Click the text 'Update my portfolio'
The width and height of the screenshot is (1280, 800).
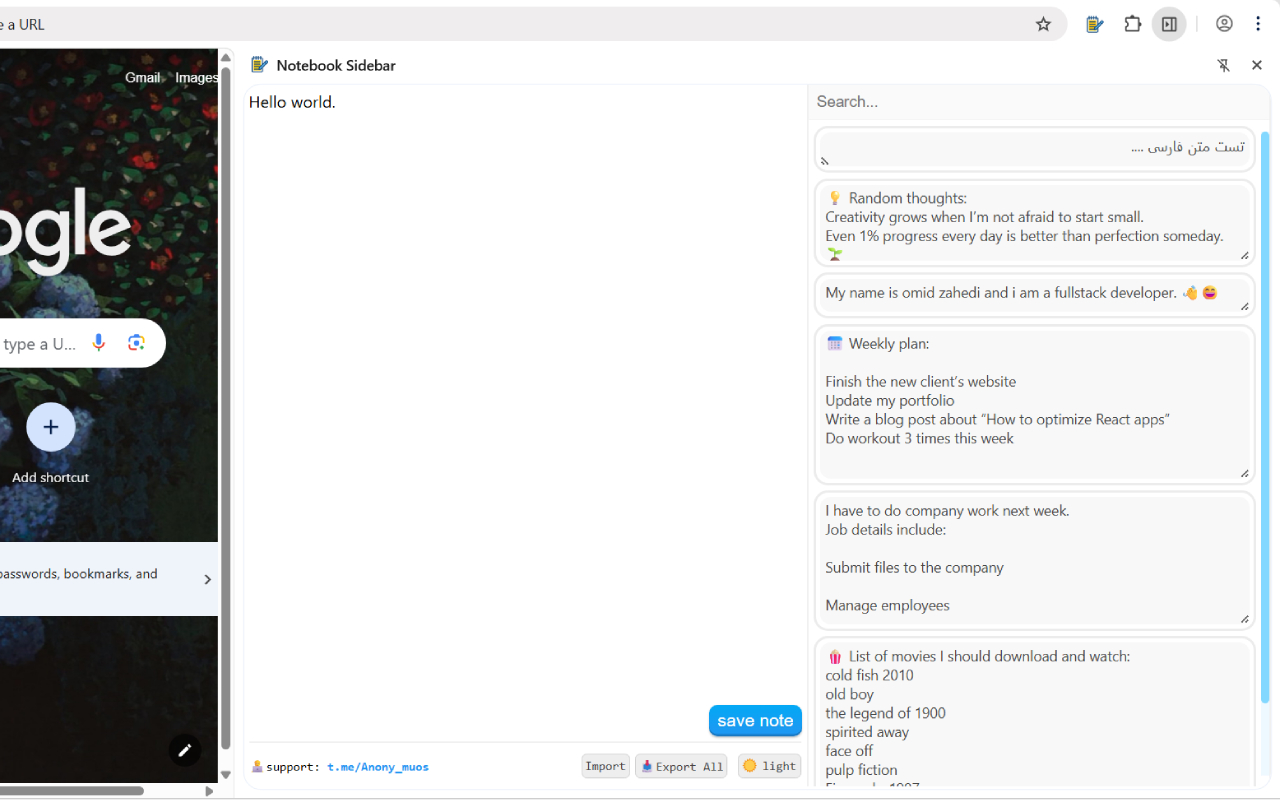(890, 400)
